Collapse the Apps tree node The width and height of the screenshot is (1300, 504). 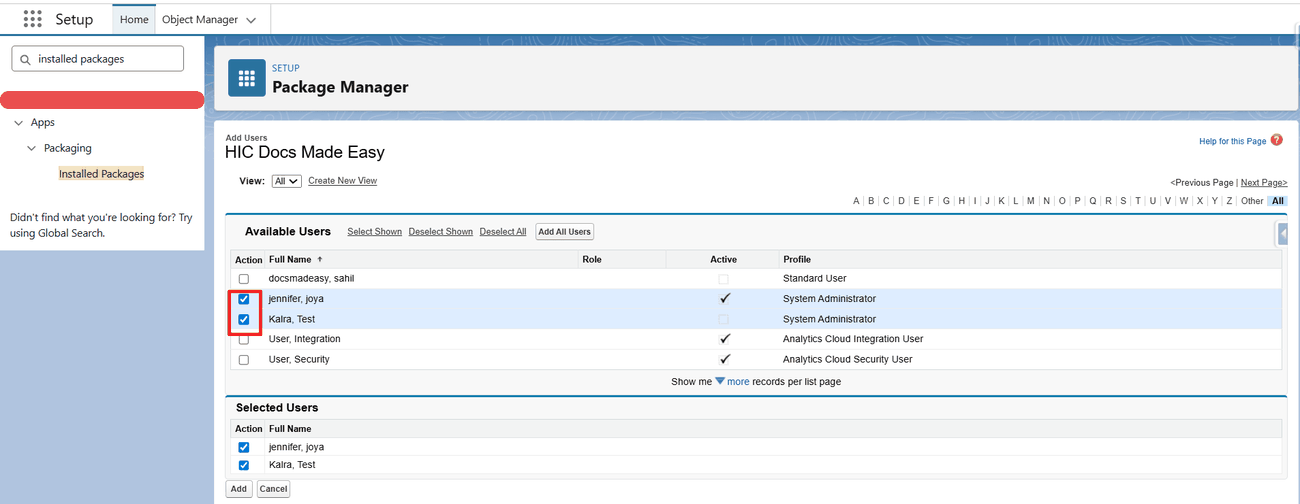point(19,122)
